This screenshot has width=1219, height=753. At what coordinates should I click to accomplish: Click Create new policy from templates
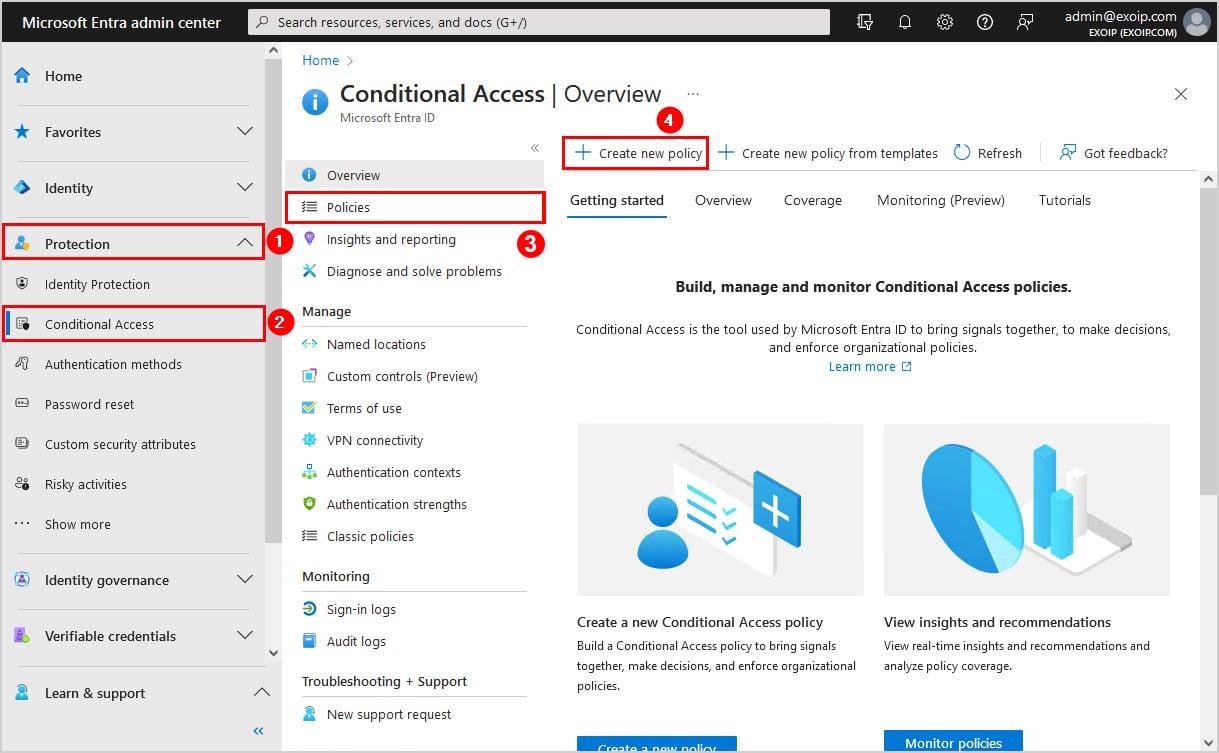tap(828, 153)
